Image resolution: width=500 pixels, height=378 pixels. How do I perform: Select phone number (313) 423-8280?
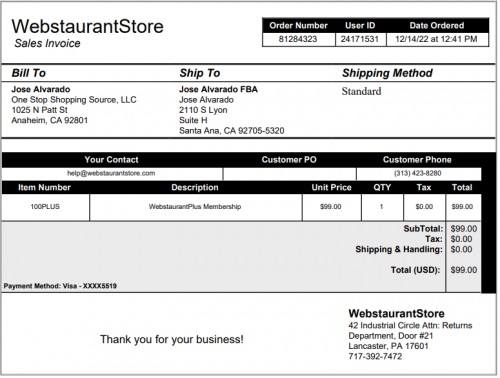tap(417, 173)
